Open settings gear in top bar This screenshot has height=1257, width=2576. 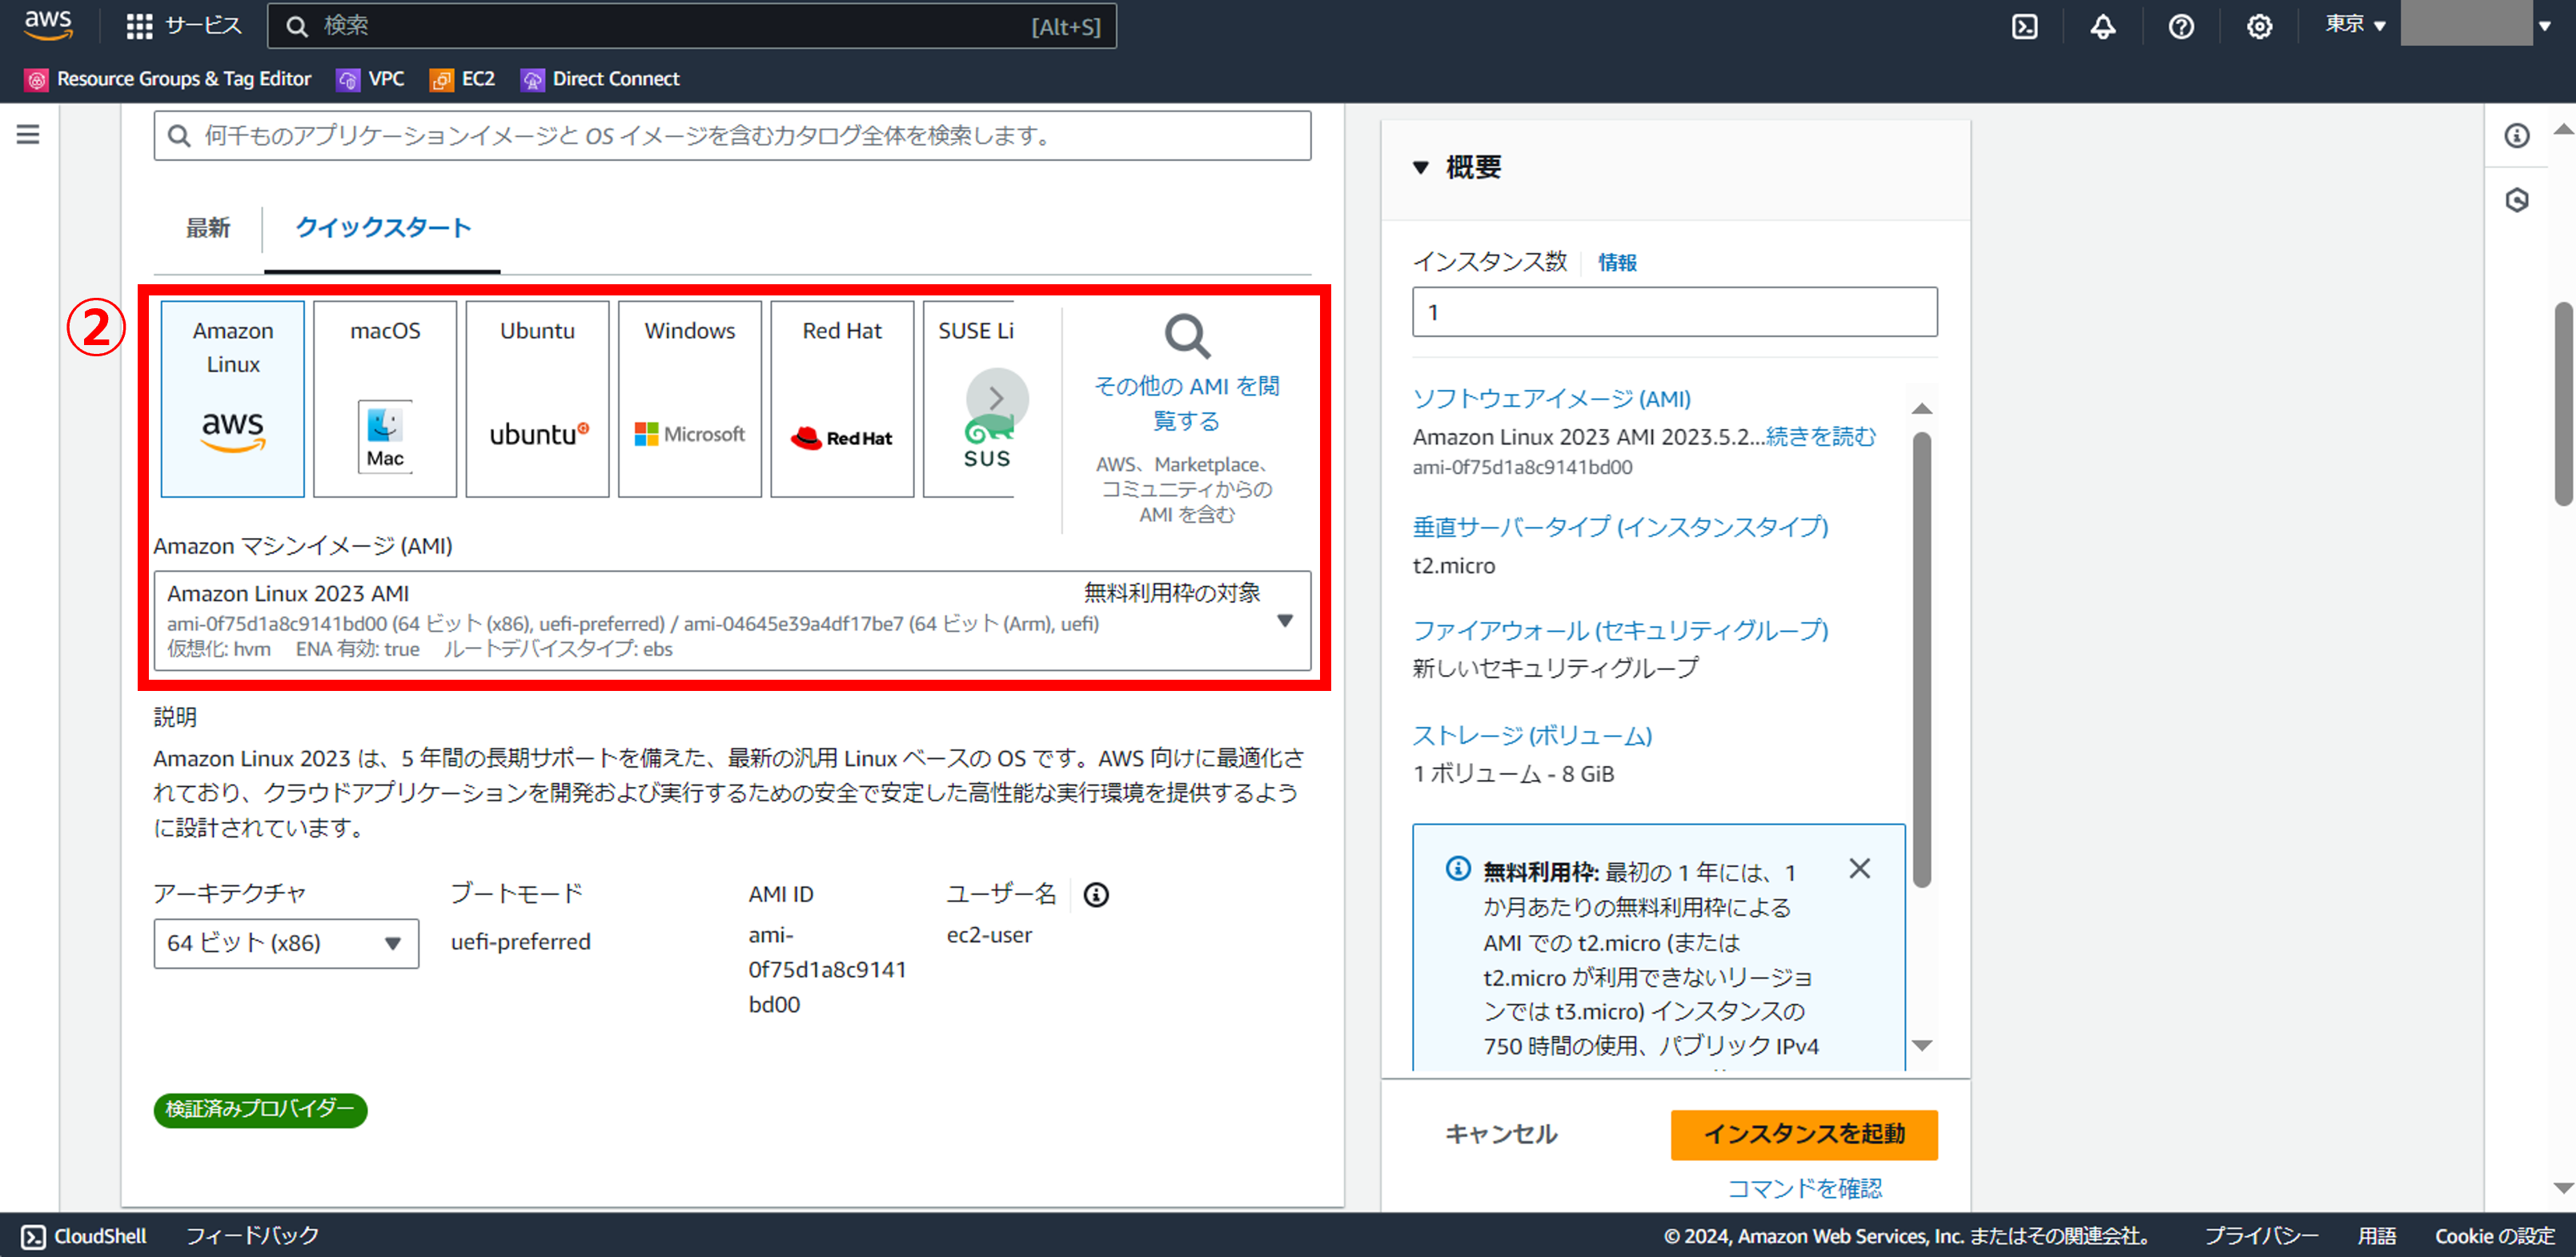[2259, 27]
